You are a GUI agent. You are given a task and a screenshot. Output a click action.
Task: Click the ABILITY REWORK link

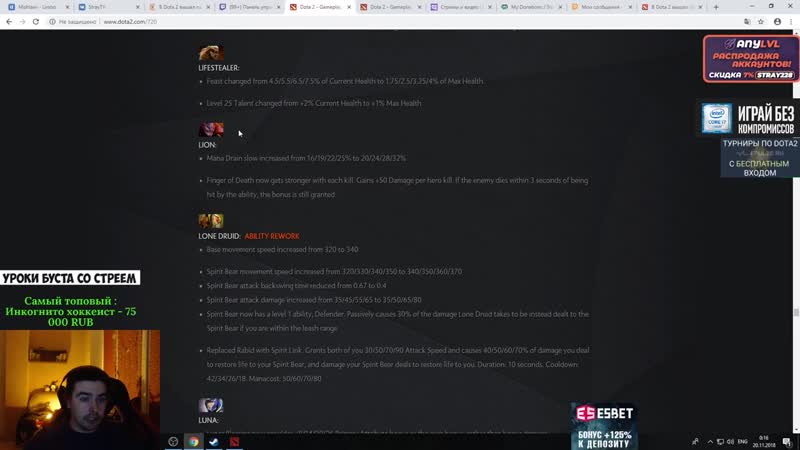tap(272, 236)
